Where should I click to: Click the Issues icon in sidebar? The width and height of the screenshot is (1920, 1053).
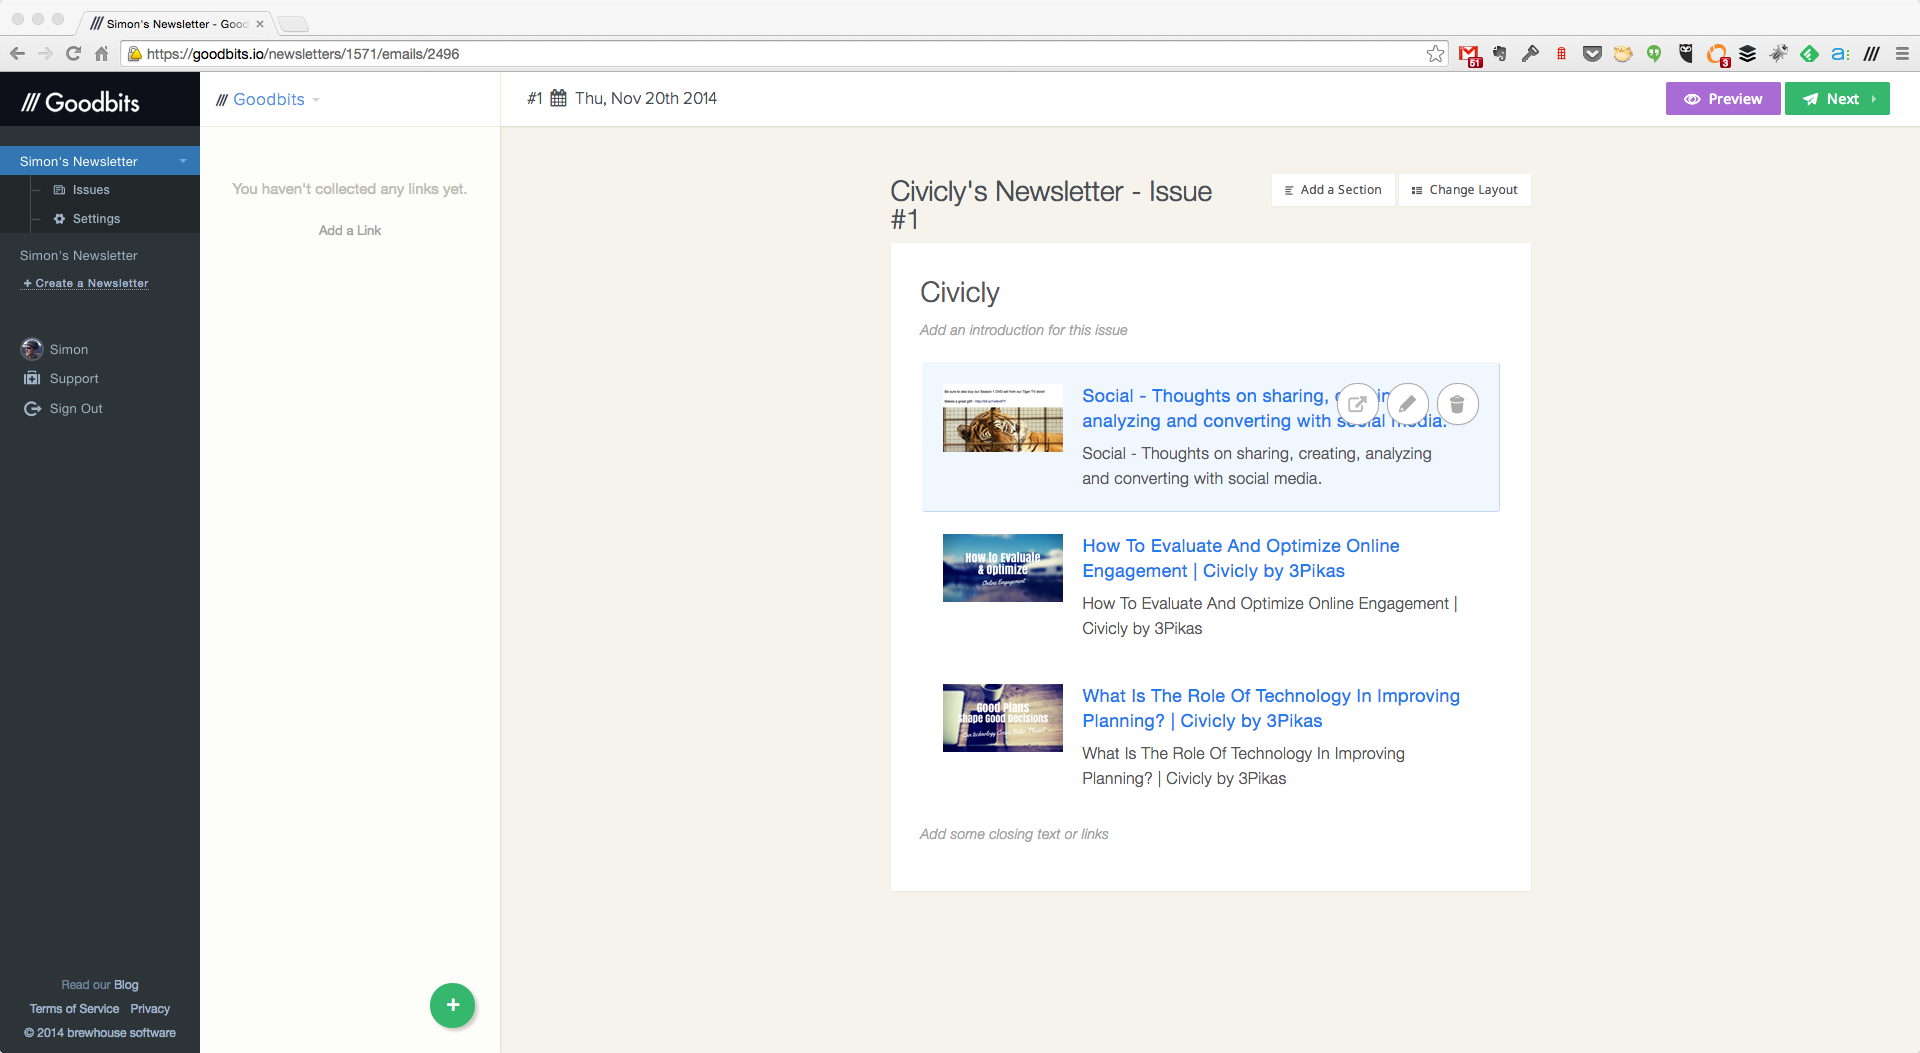pyautogui.click(x=59, y=190)
